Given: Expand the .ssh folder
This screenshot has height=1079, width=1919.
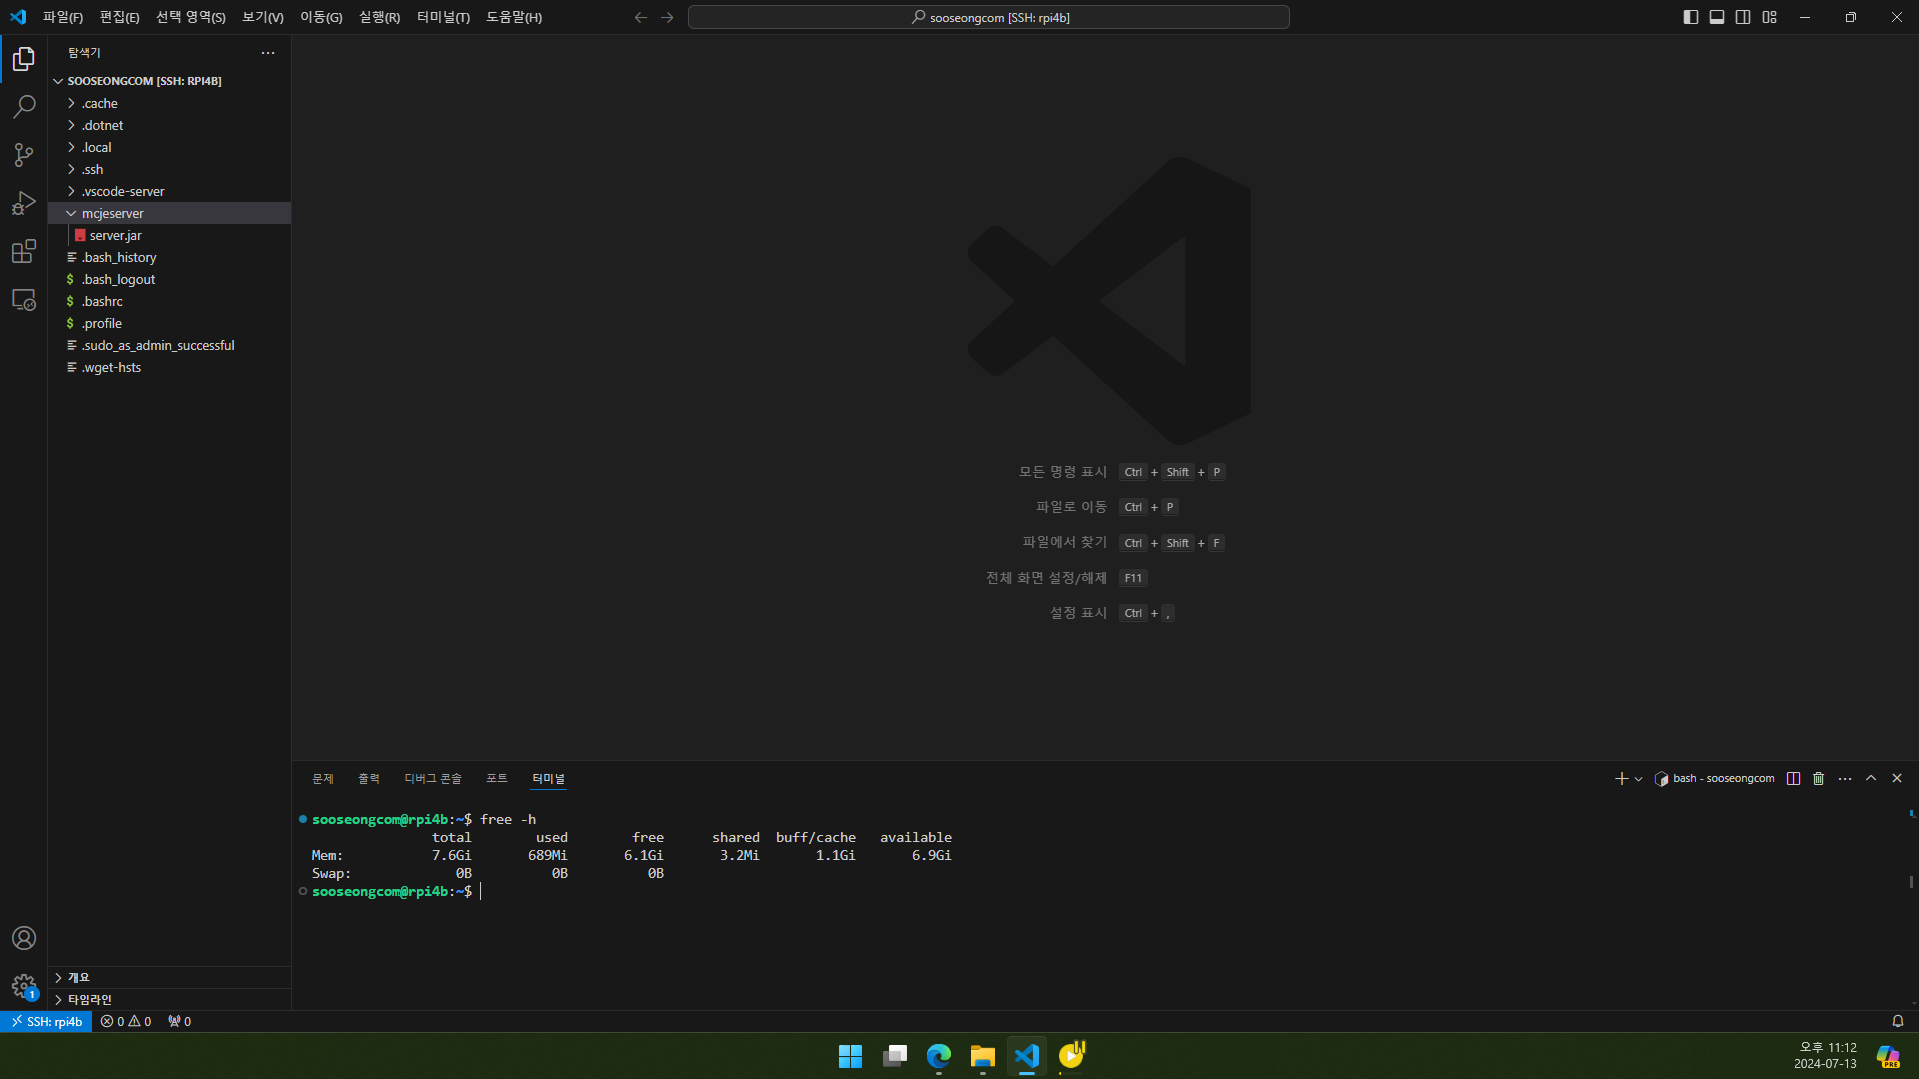Looking at the screenshot, I should point(169,169).
